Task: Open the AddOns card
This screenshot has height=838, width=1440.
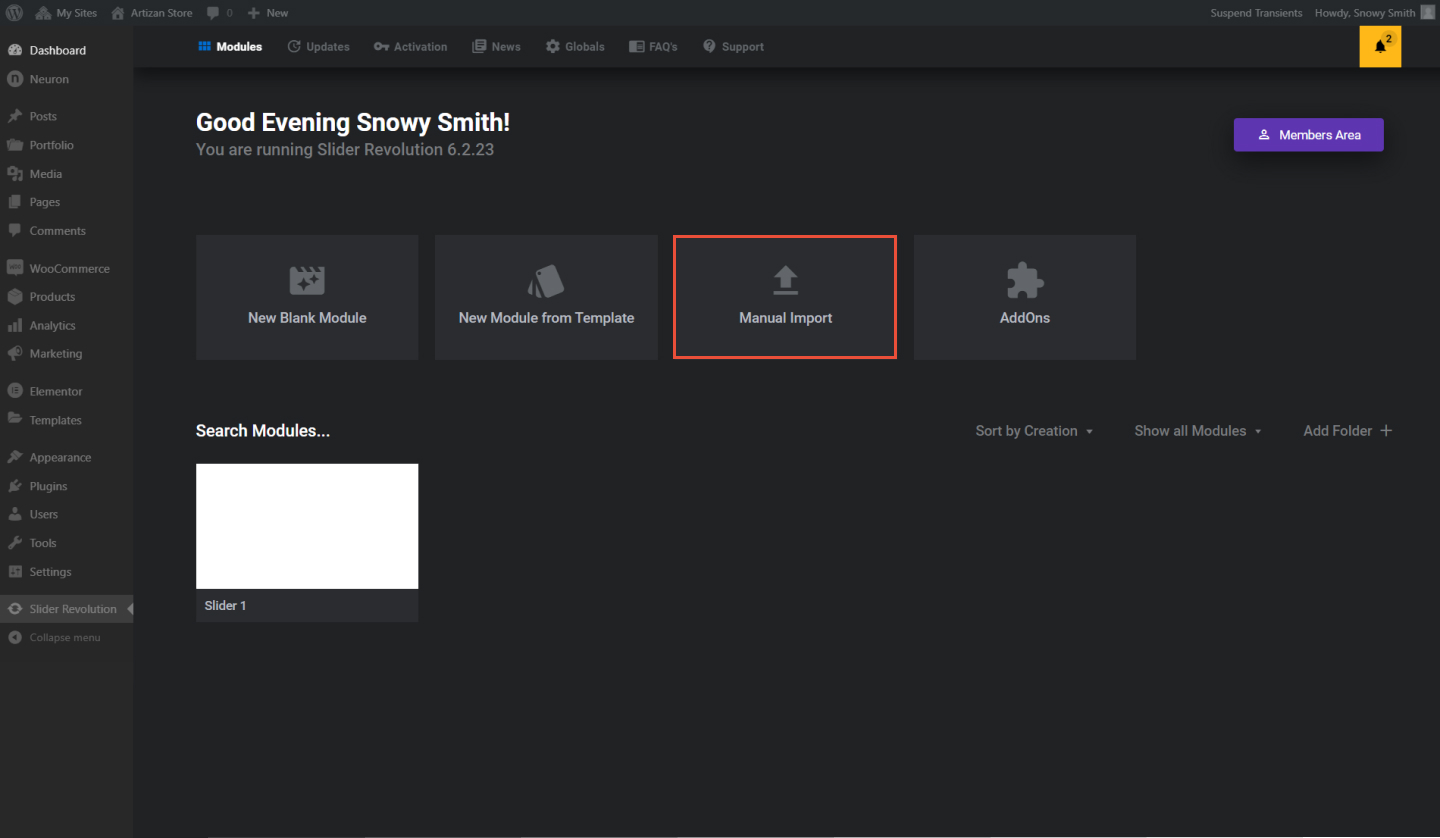Action: click(x=1025, y=297)
